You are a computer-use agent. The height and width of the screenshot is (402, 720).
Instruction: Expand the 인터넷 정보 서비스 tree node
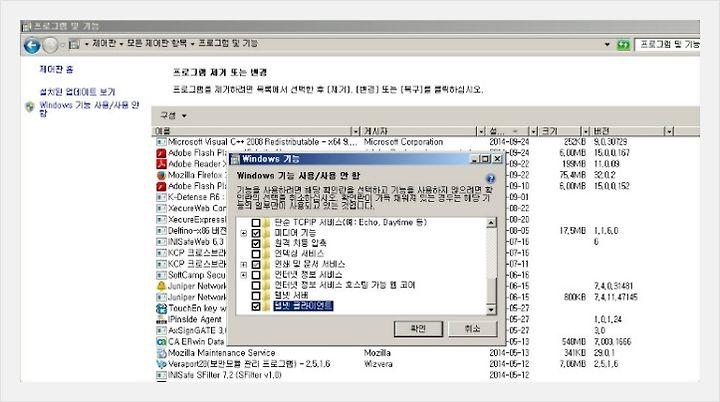tap(244, 275)
